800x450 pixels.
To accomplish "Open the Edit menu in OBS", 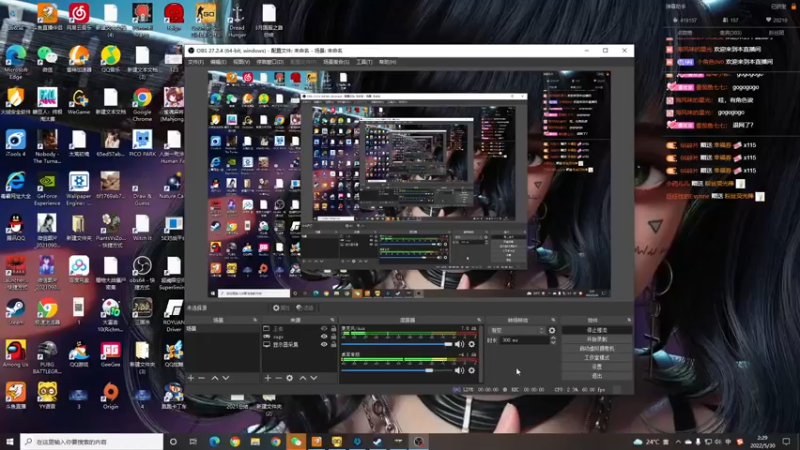I will coord(218,62).
